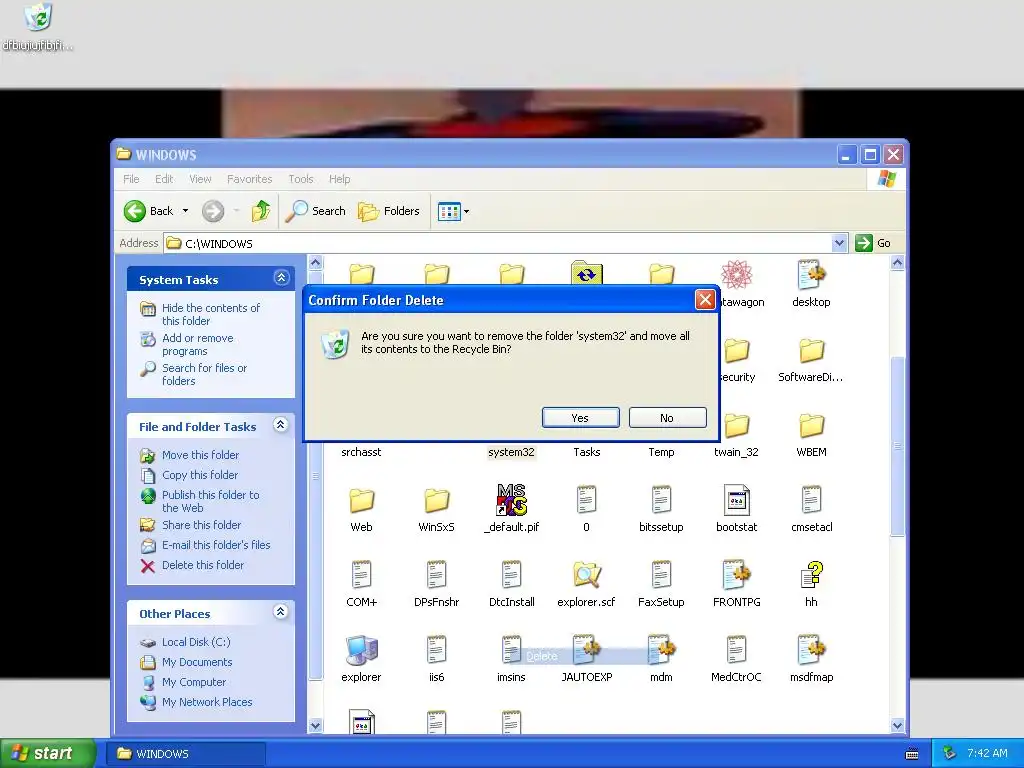Open the Favorites menu
Screen dimensions: 1024x768
point(249,179)
